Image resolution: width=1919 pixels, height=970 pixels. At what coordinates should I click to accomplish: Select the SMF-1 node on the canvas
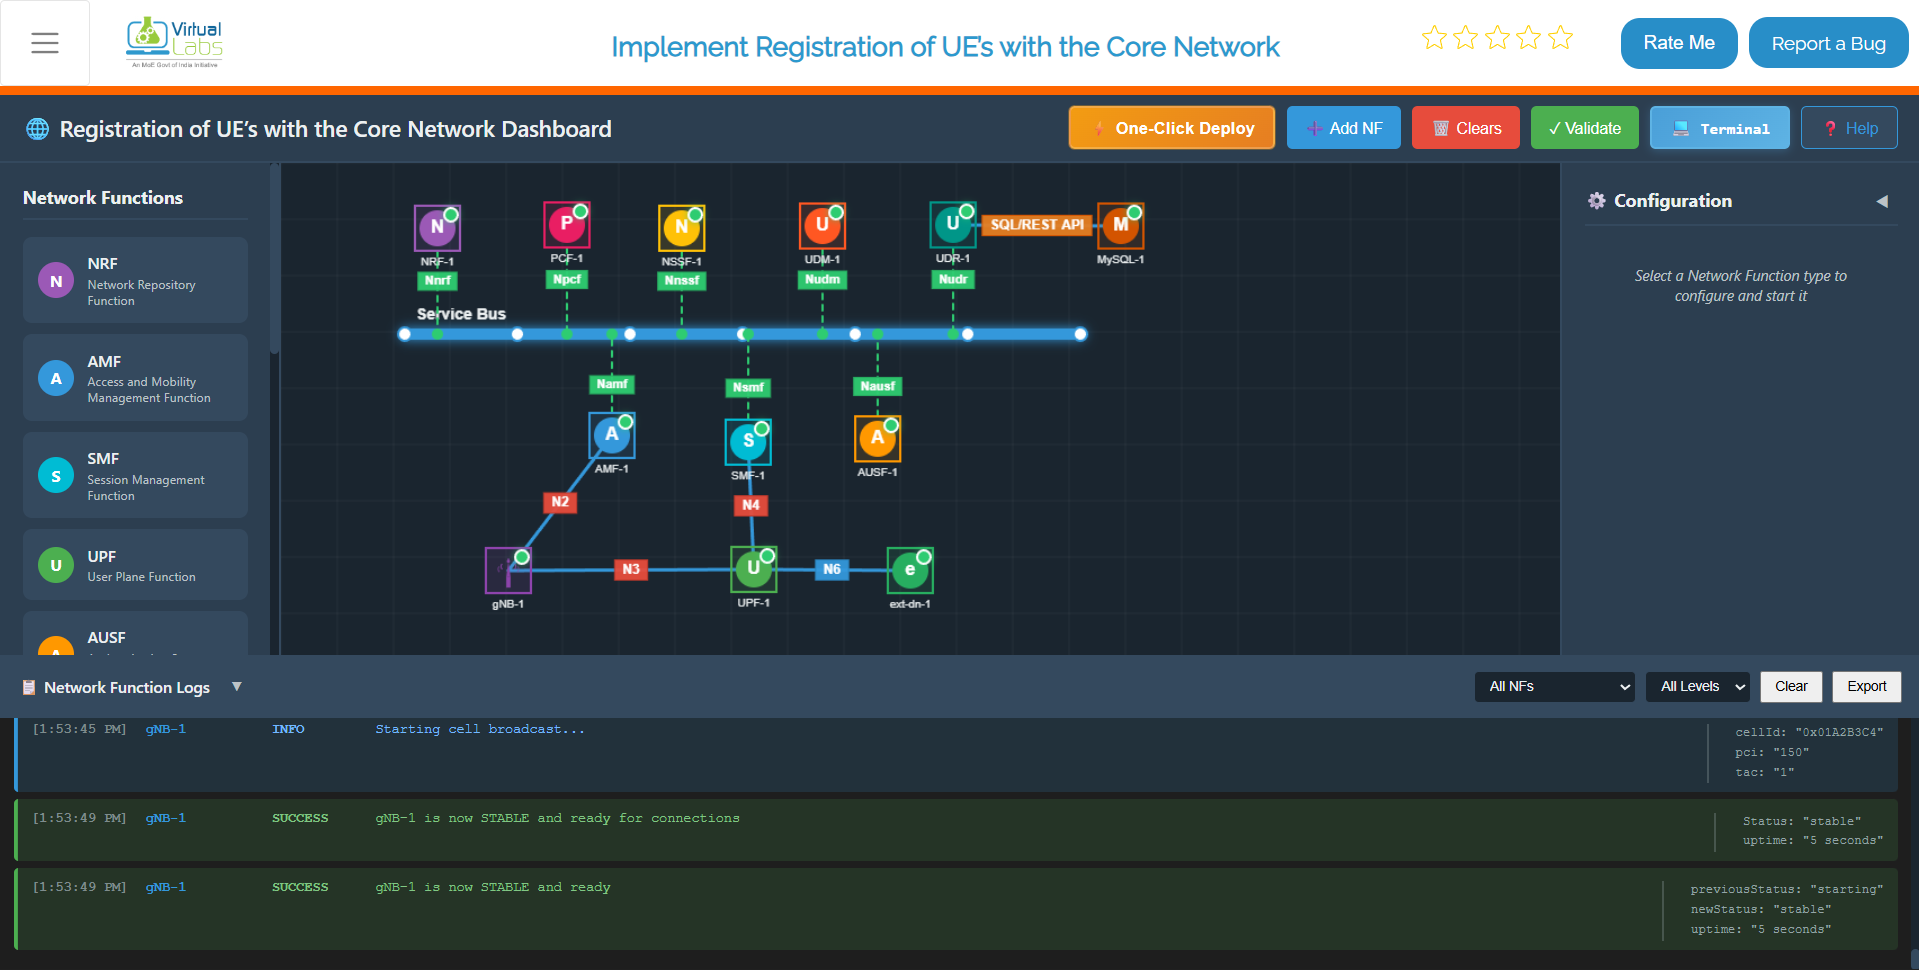pos(748,441)
